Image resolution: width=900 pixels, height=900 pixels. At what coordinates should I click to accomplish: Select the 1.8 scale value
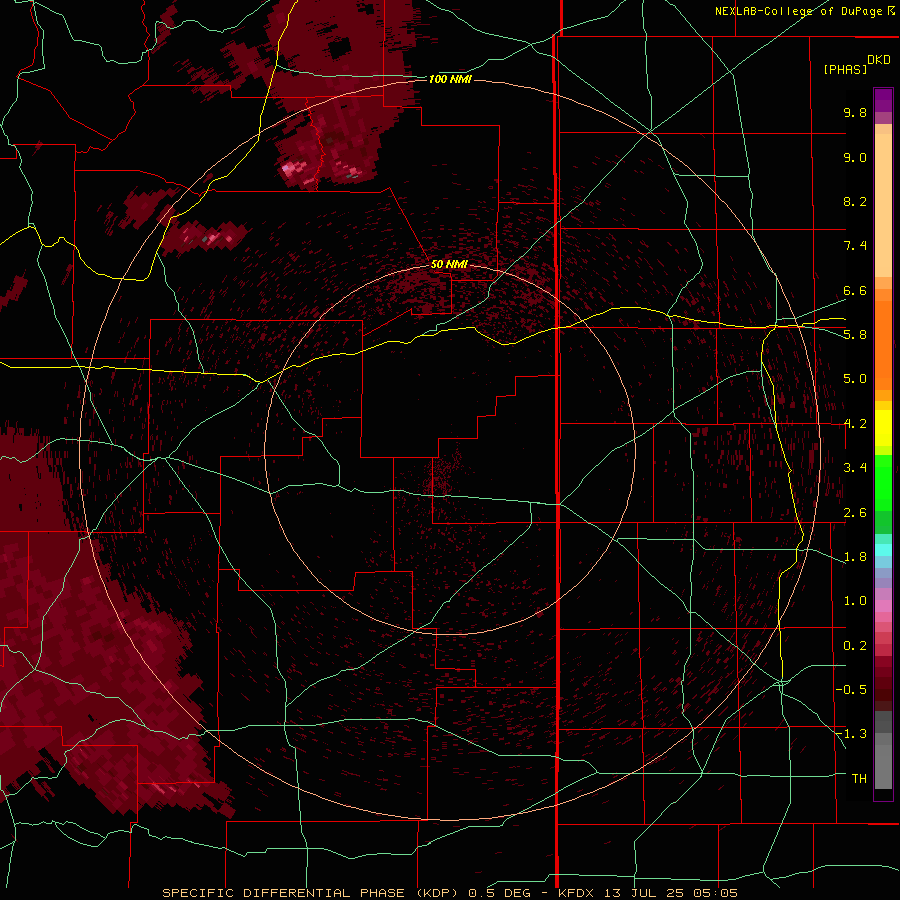(855, 557)
